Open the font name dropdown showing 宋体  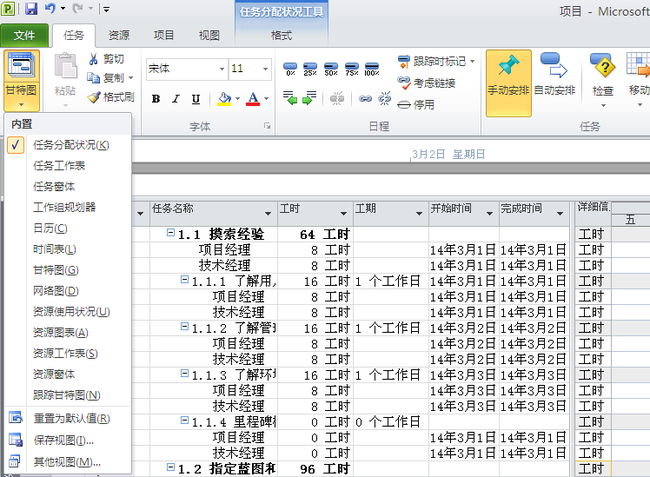[x=222, y=69]
